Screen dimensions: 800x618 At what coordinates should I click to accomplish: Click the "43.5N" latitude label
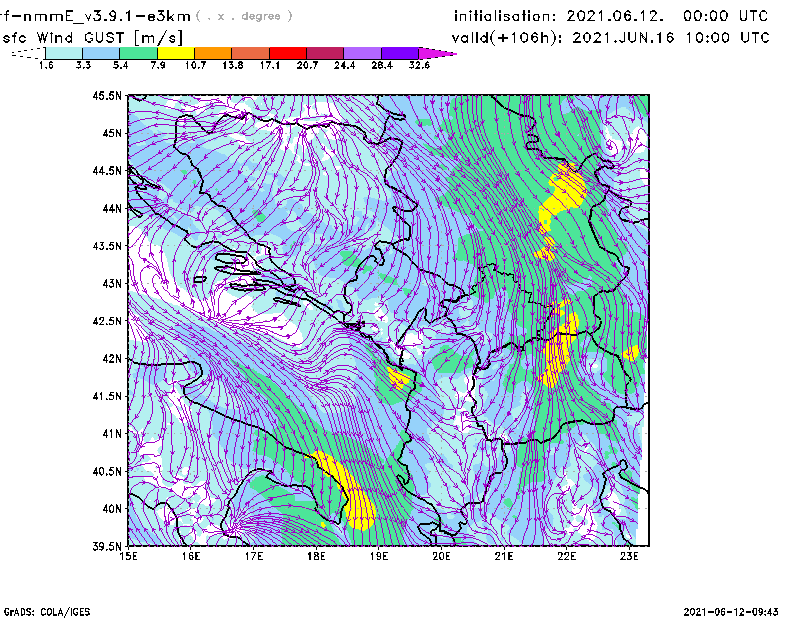tap(107, 246)
